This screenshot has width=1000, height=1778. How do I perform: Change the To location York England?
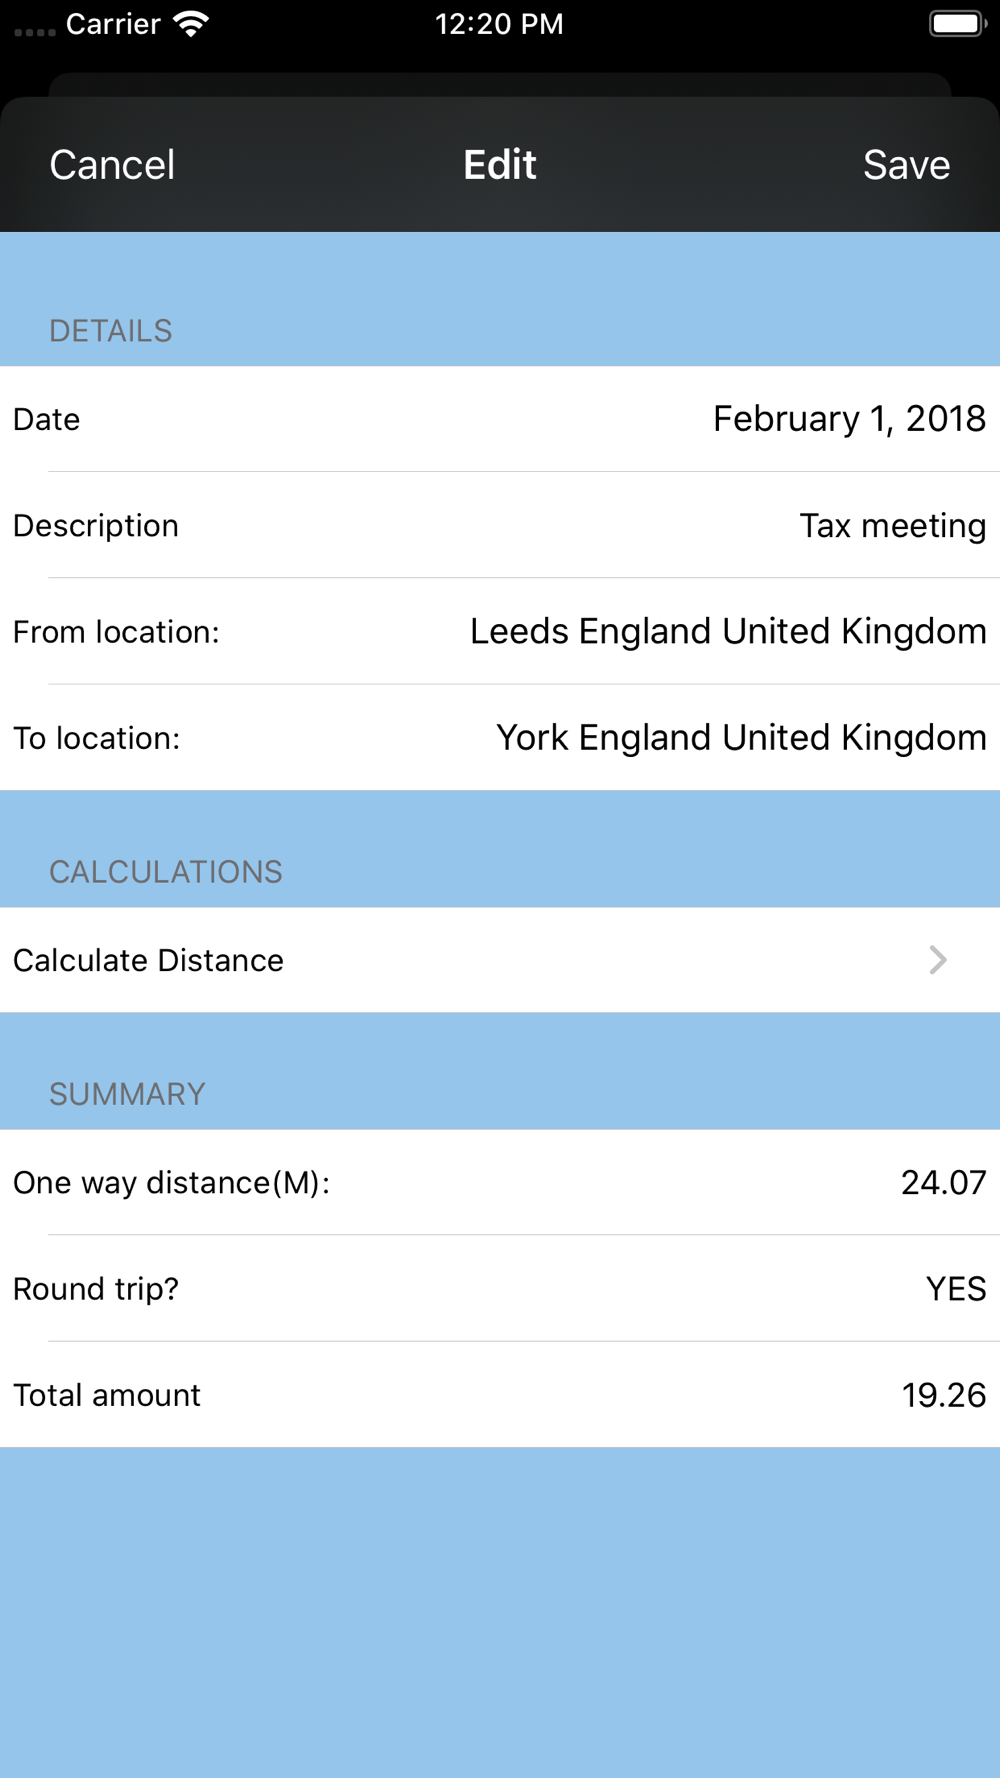pyautogui.click(x=741, y=738)
